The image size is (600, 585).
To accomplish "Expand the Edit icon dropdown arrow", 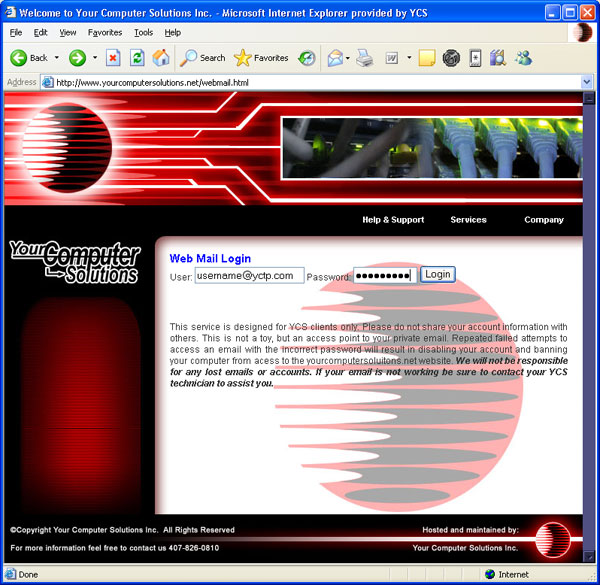I will tap(409, 58).
